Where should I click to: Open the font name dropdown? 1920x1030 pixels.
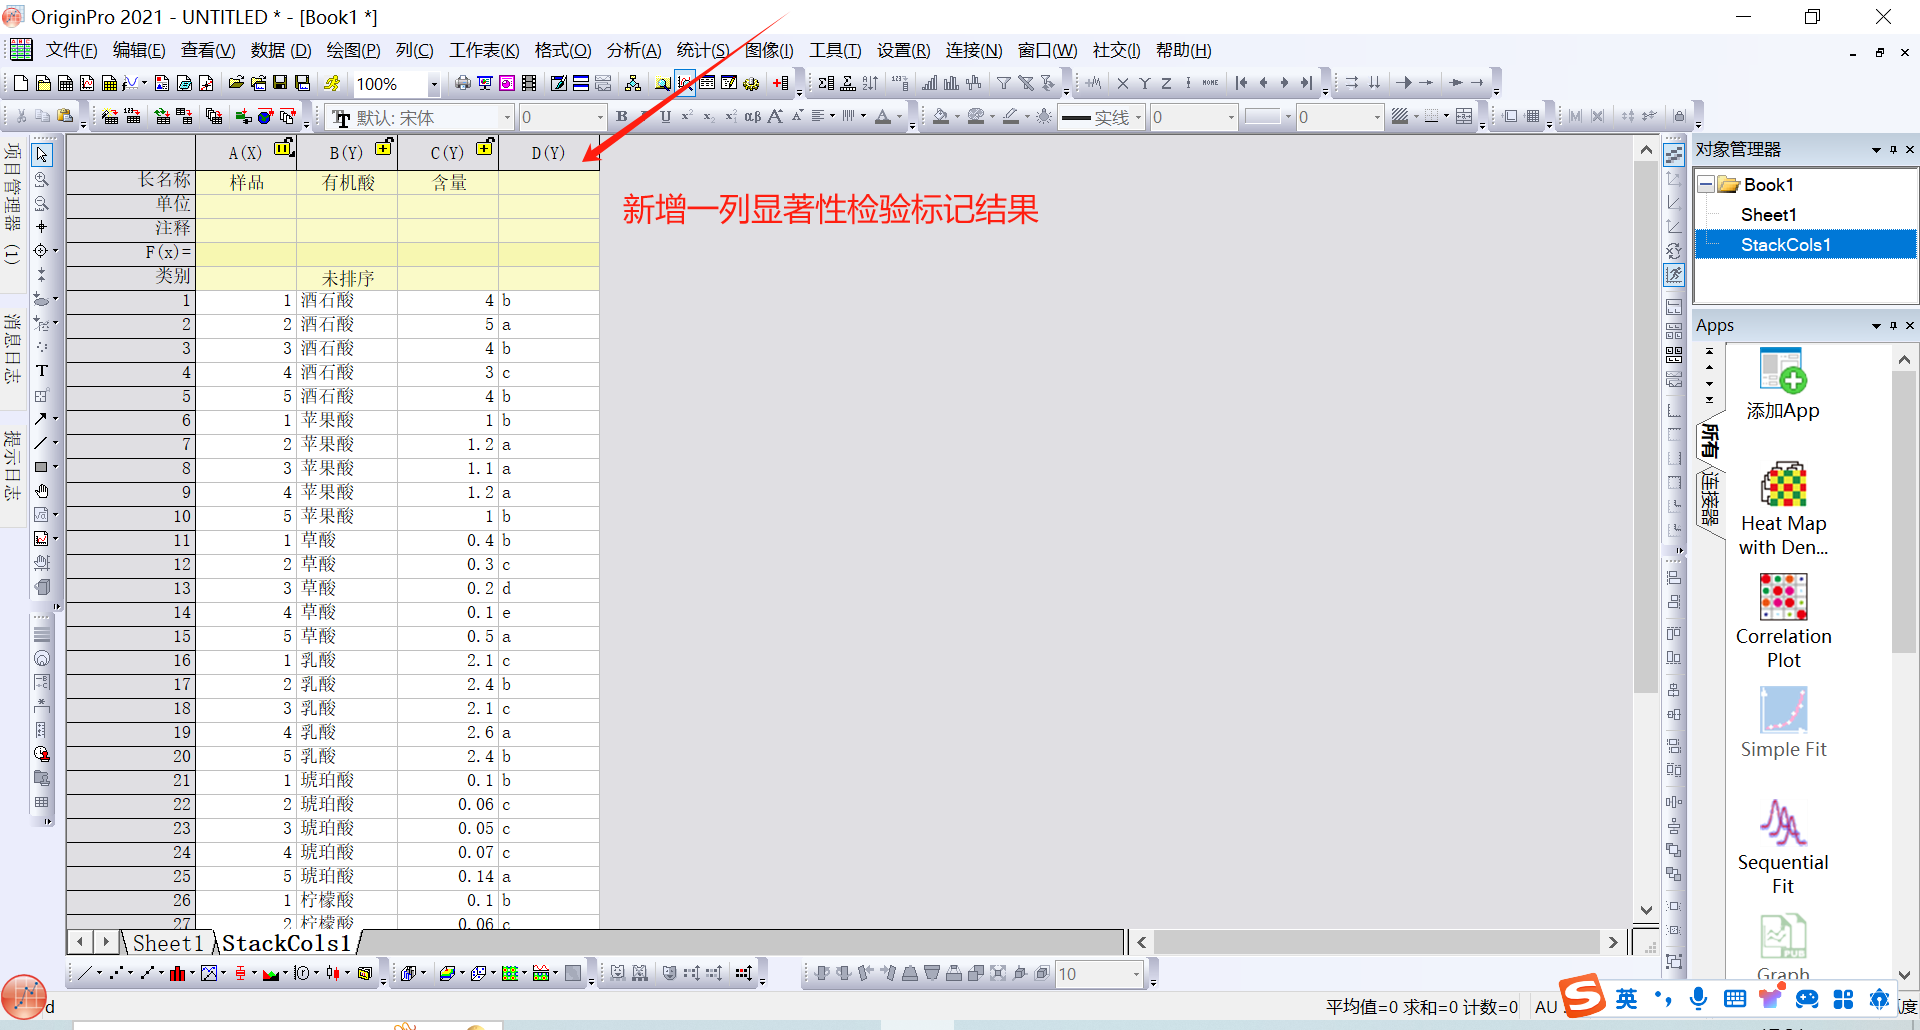pyautogui.click(x=506, y=118)
